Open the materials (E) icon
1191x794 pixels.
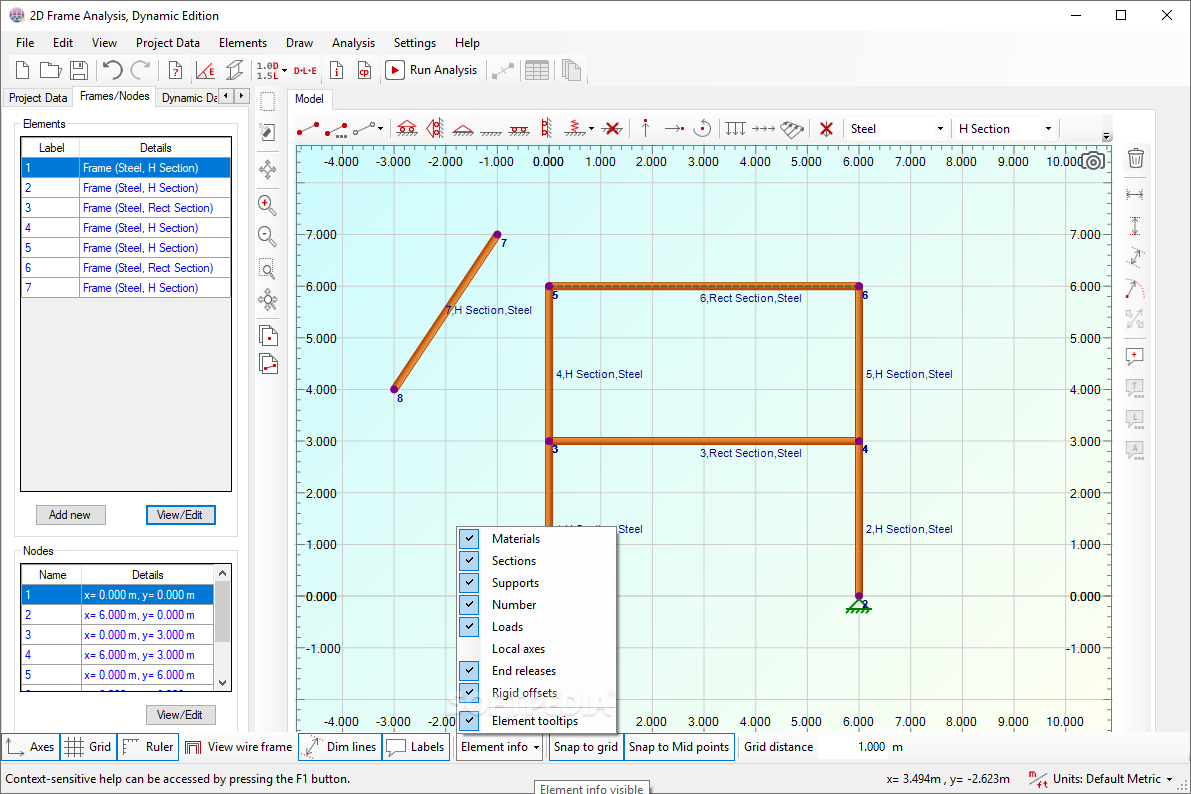pyautogui.click(x=205, y=70)
